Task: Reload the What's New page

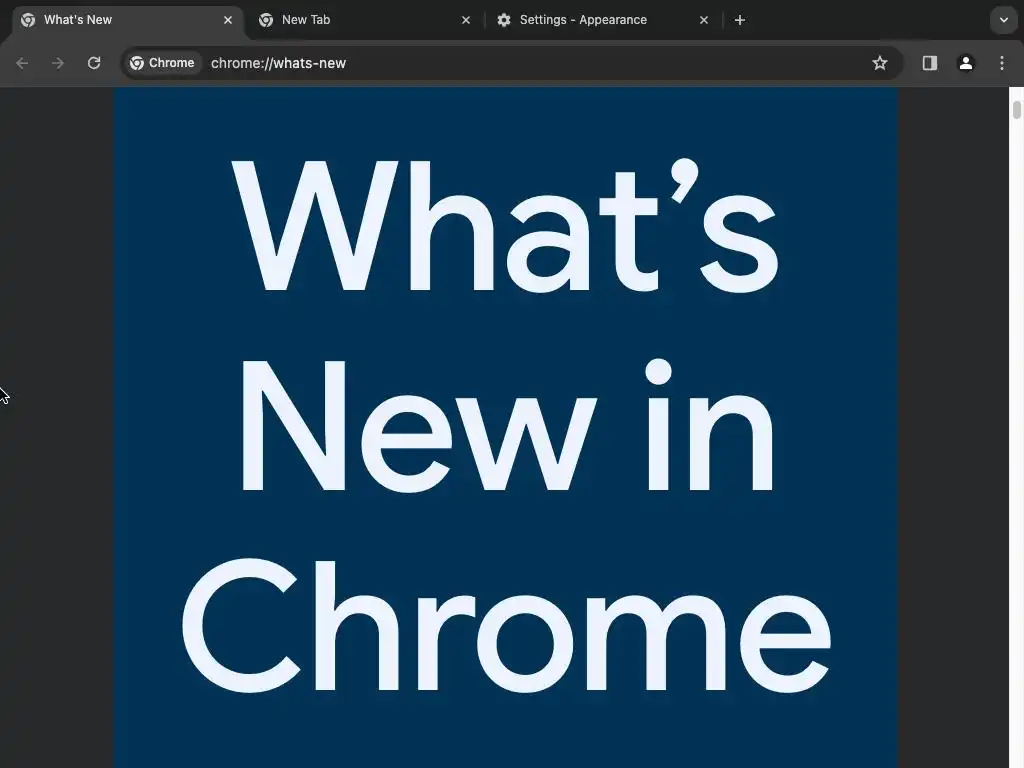Action: coord(94,63)
